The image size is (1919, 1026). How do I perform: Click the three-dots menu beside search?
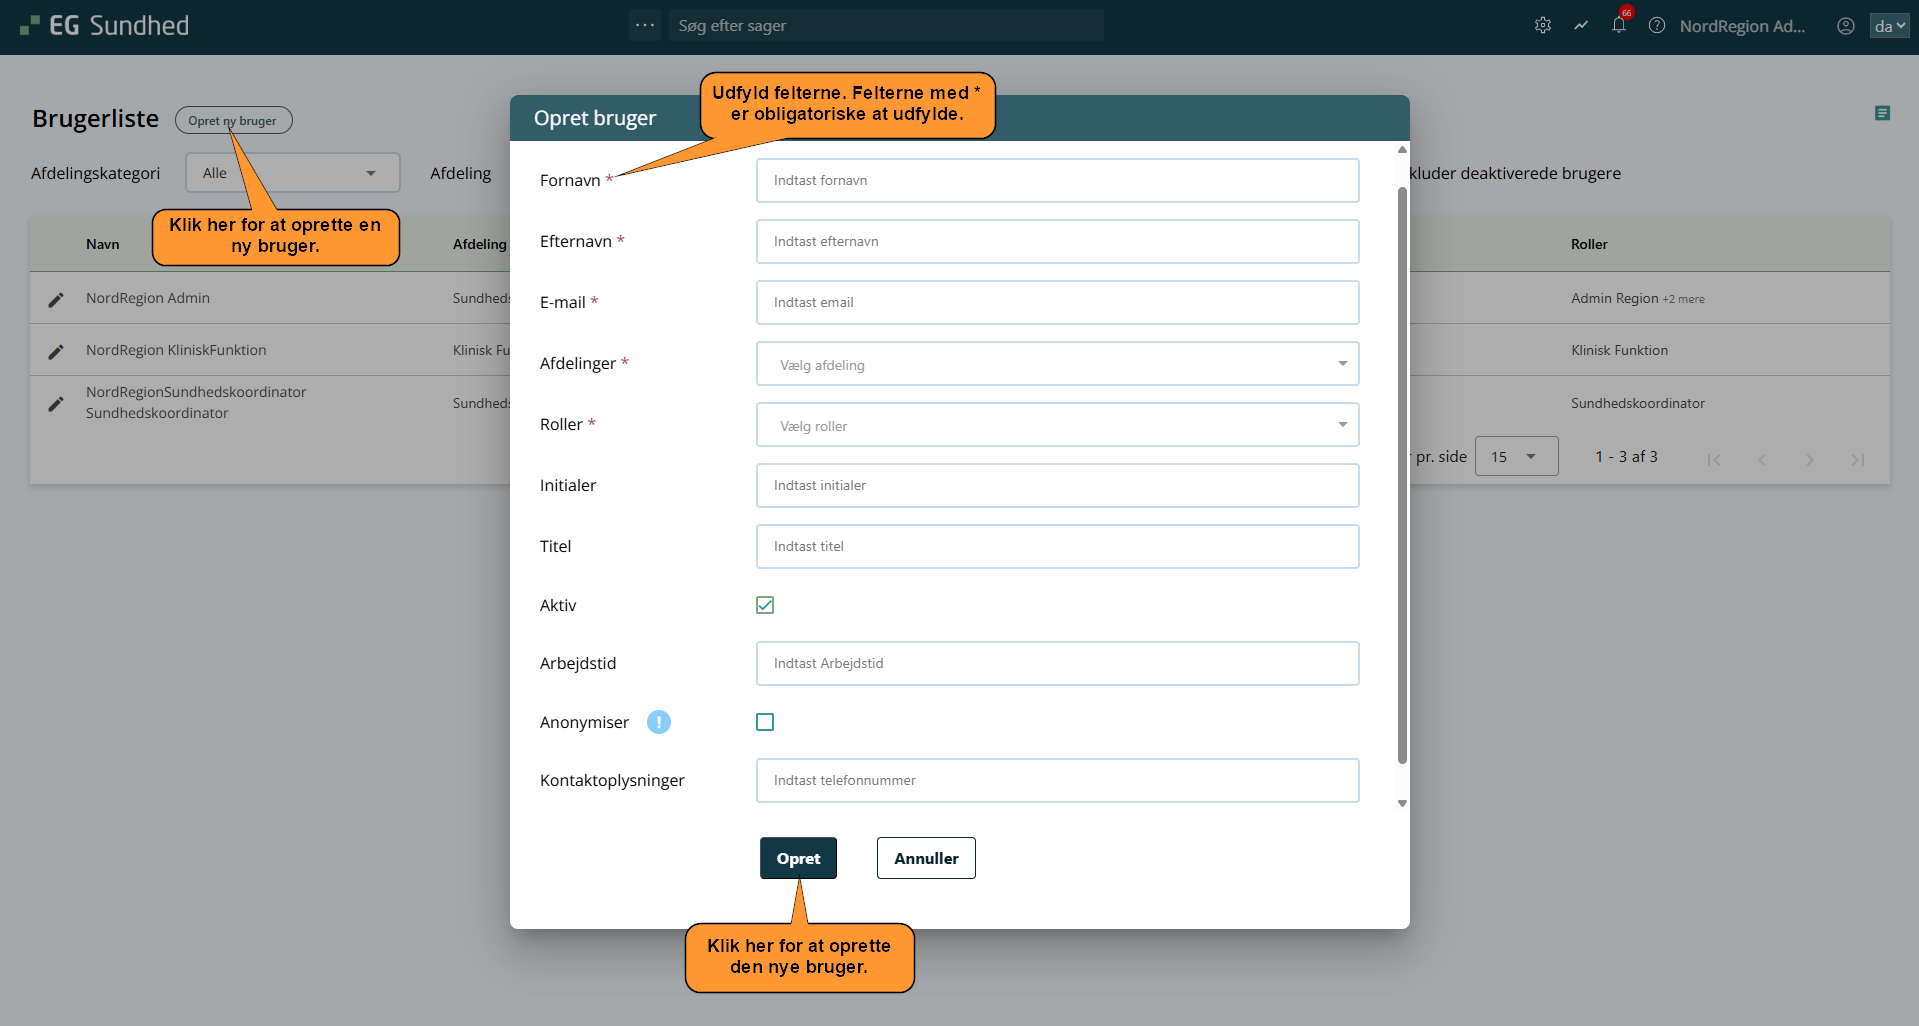[645, 25]
